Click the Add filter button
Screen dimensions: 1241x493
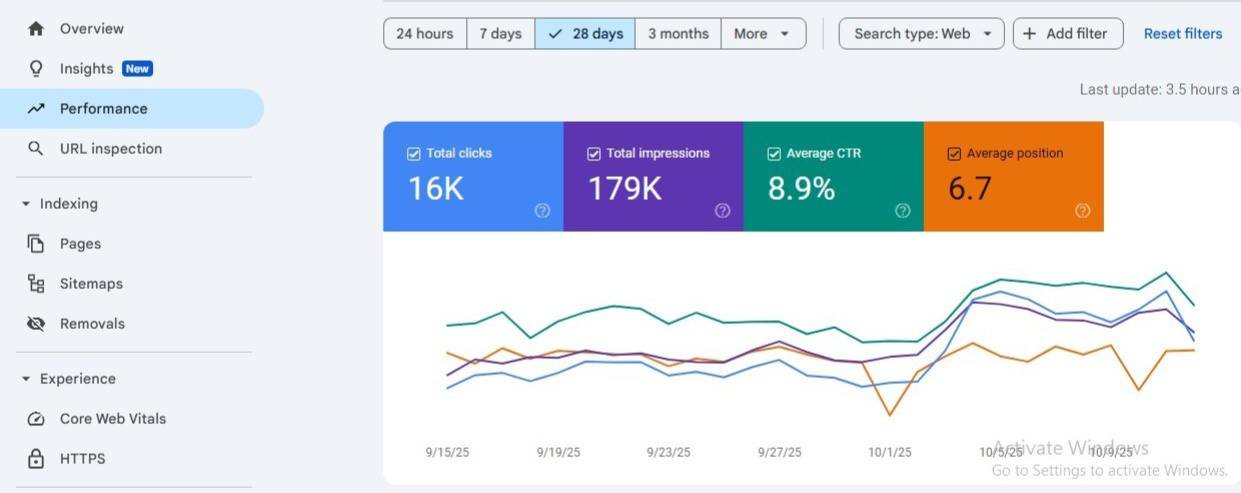[x=1068, y=33]
